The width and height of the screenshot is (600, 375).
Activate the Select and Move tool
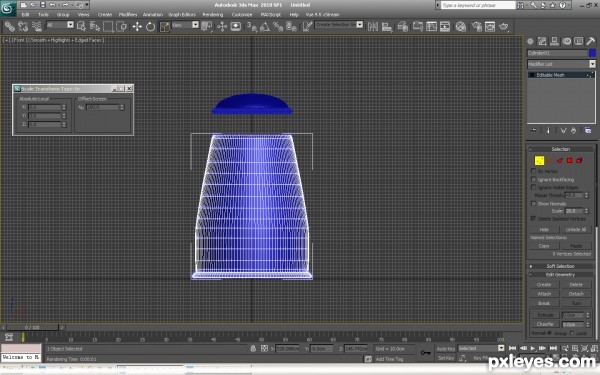click(x=137, y=26)
